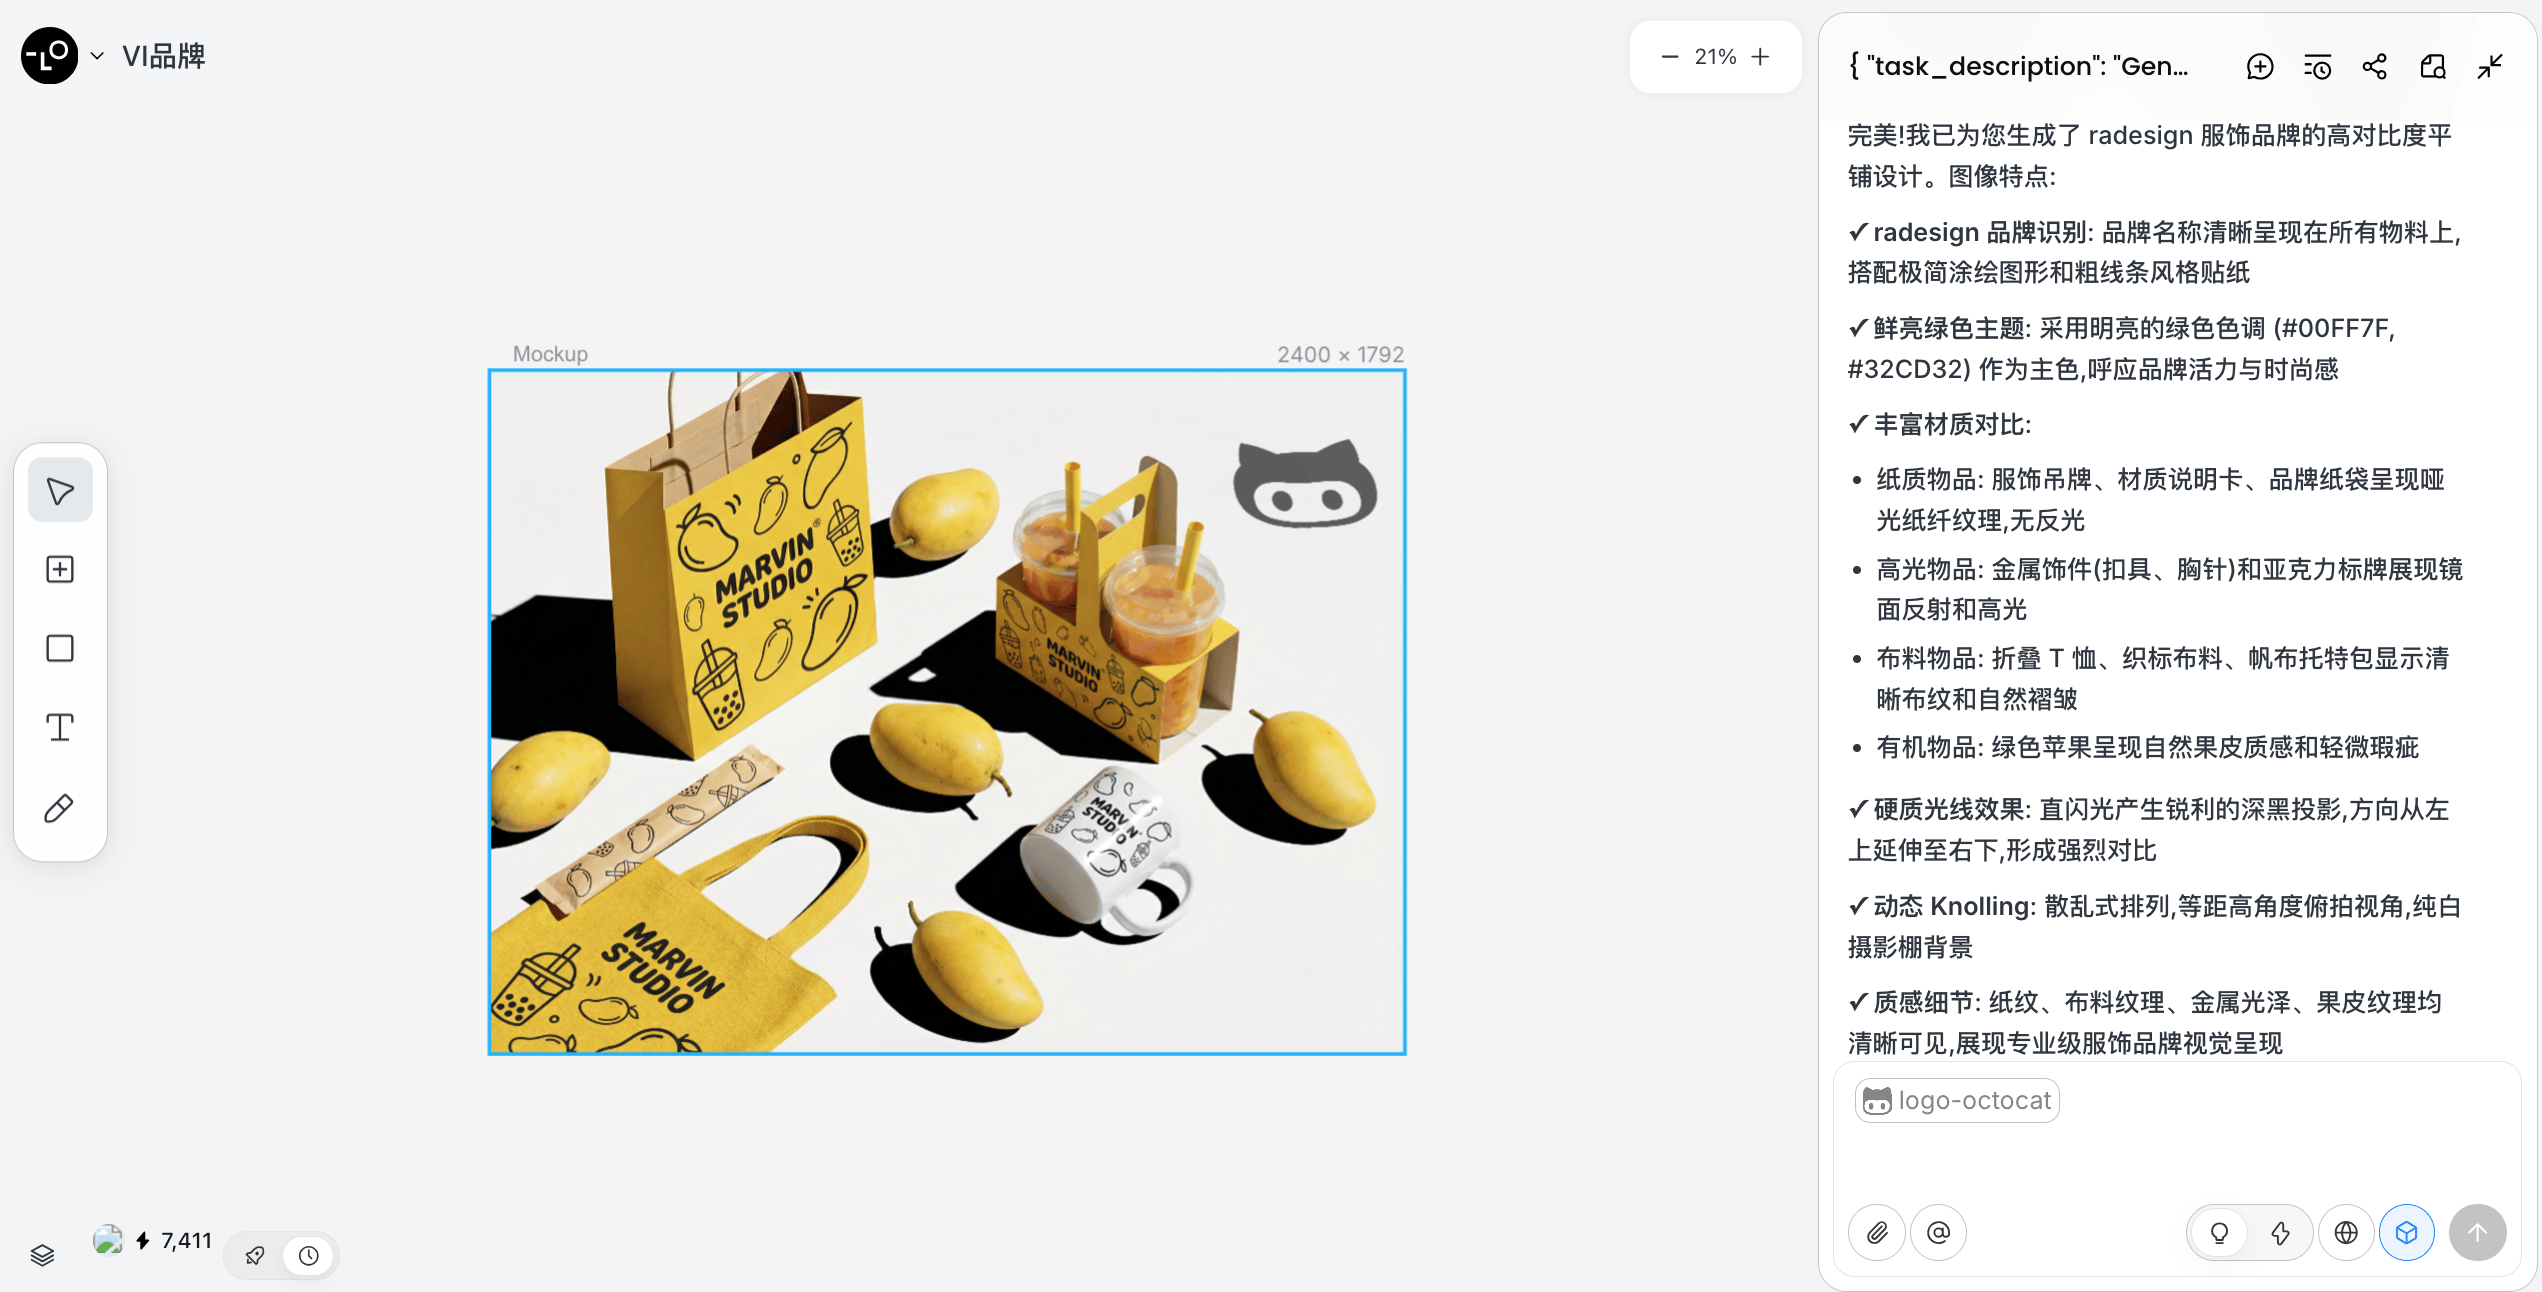Screen dimensions: 2542x1292
Task: Select the Mockup image on canvas
Action: click(x=947, y=712)
